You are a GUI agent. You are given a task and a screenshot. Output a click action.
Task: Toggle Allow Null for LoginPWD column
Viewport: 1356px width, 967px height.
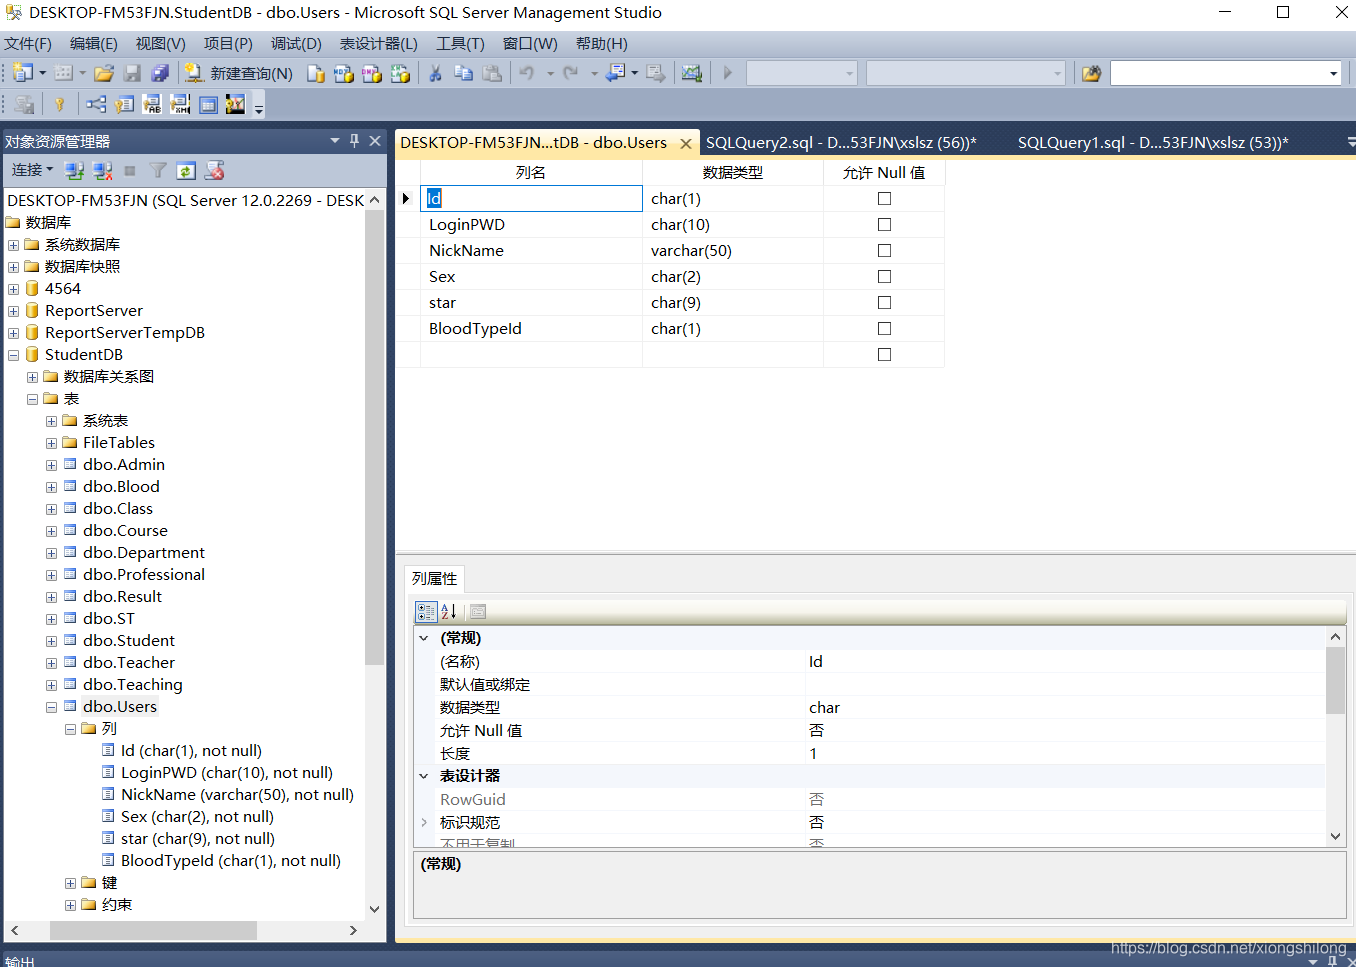click(884, 224)
